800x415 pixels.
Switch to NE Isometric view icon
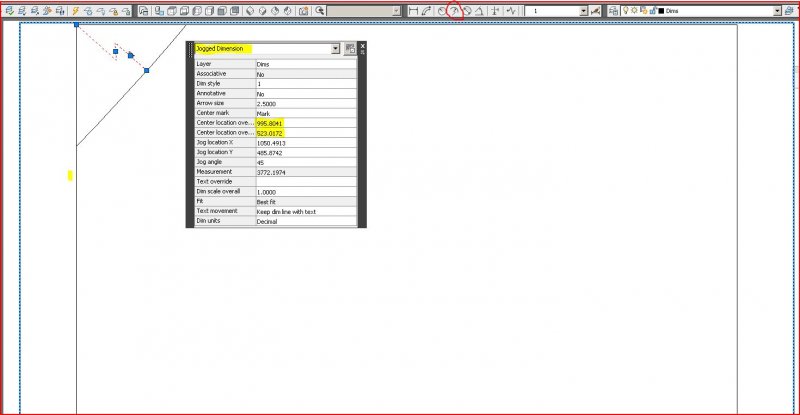point(275,11)
